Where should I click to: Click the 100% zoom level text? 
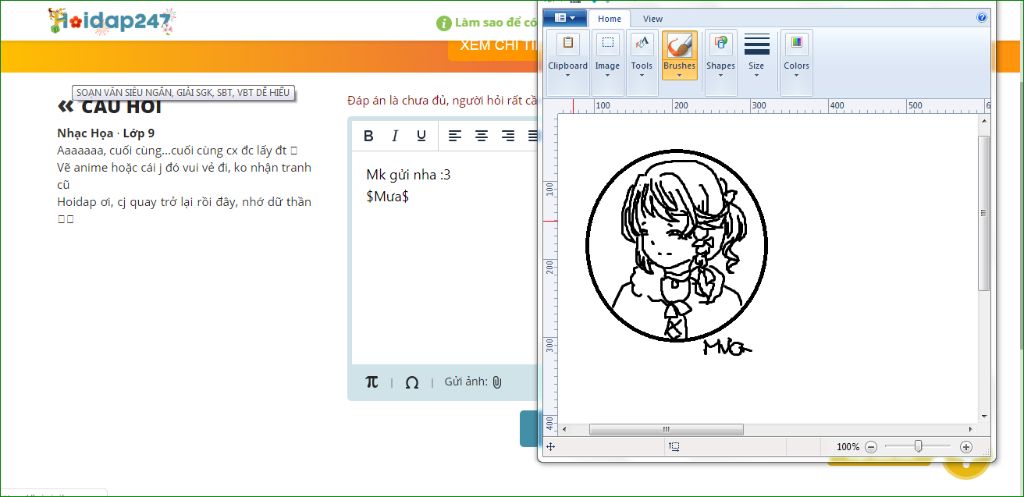tap(848, 447)
